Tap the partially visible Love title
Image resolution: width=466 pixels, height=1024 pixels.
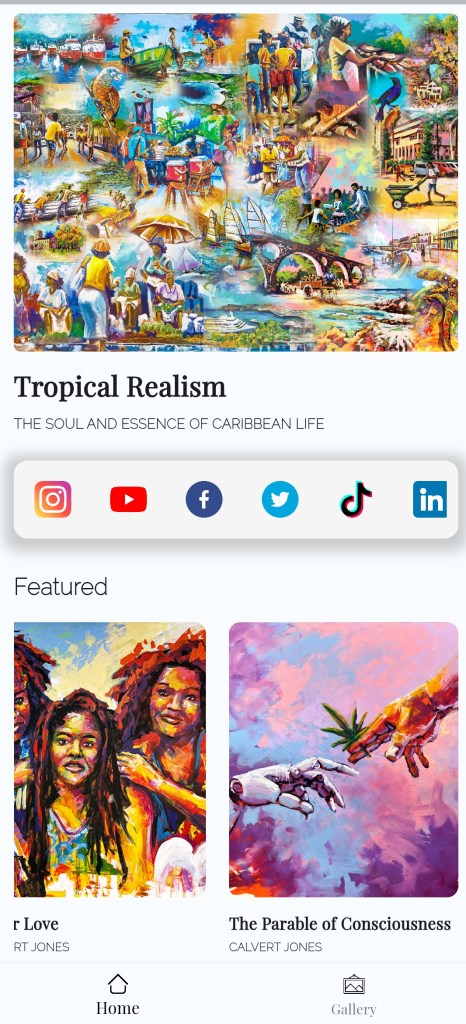[36, 923]
